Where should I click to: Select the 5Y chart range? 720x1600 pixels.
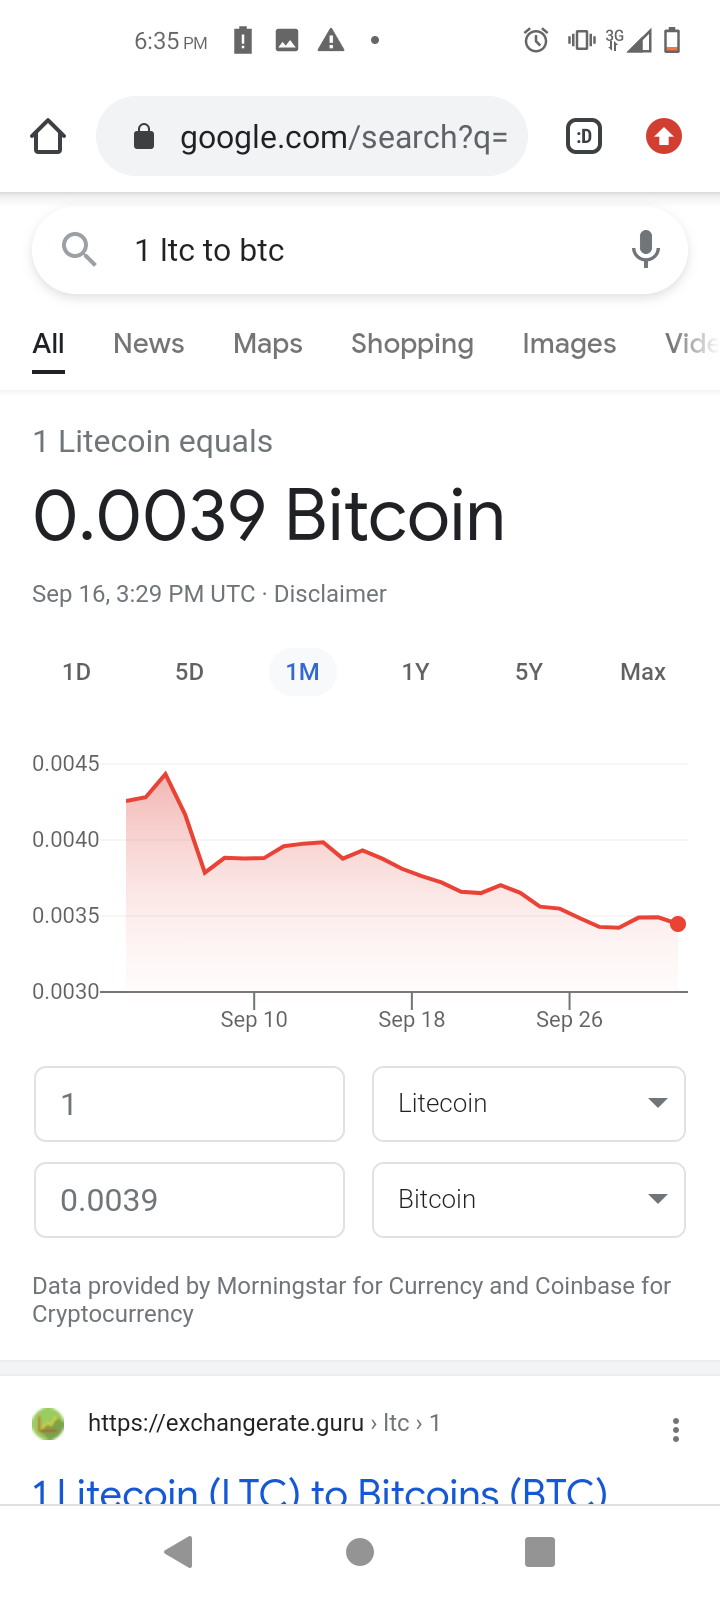point(529,672)
